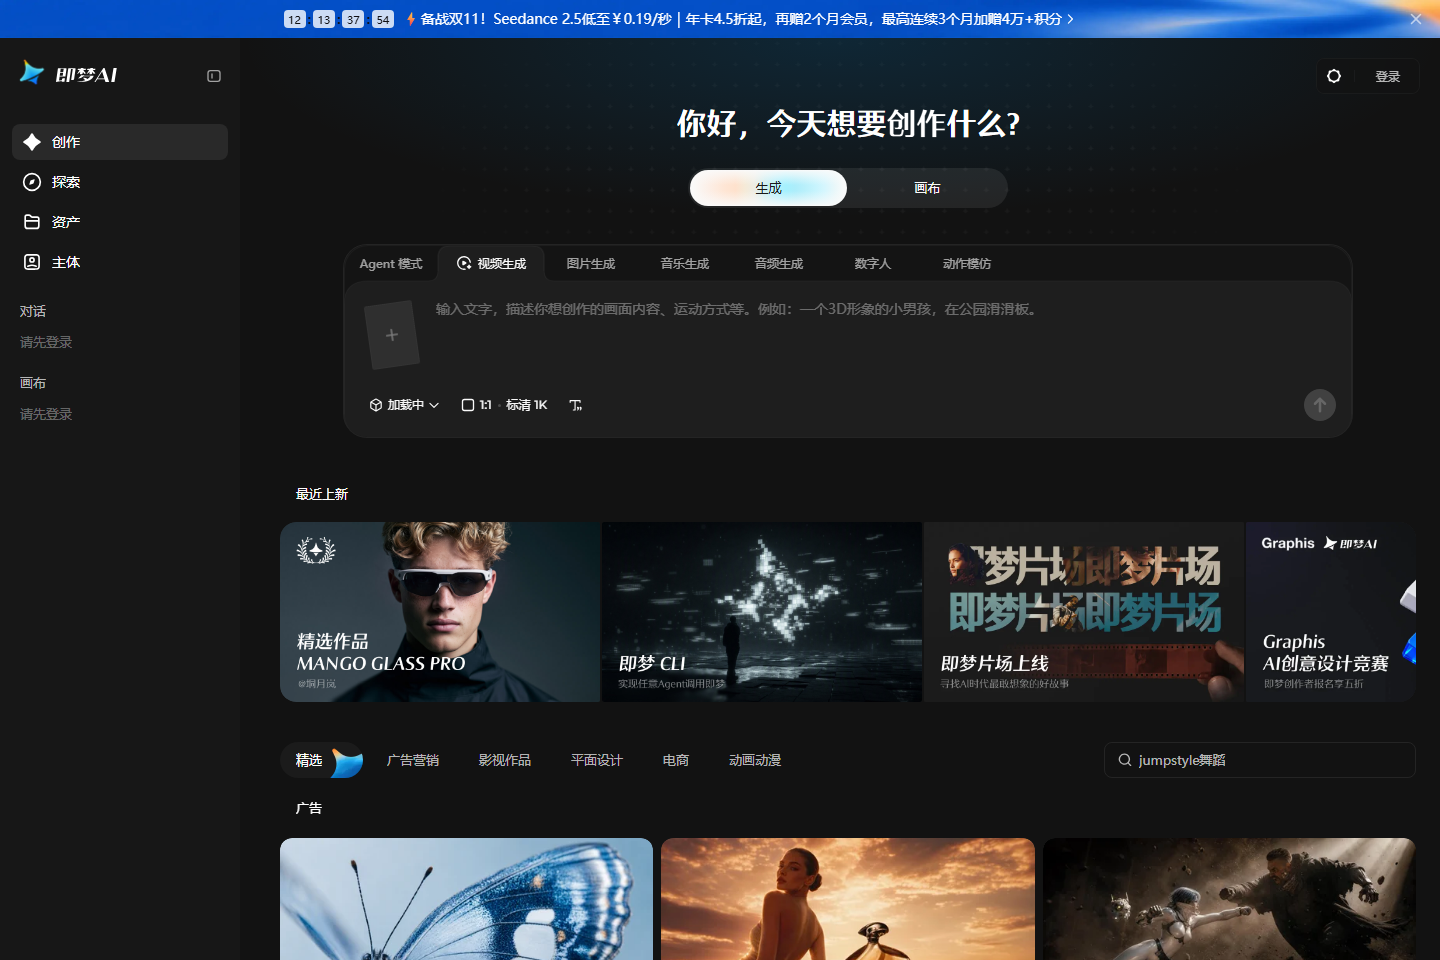The image size is (1440, 960).
Task: Click 请先登录 under 画布
Action: tap(46, 414)
